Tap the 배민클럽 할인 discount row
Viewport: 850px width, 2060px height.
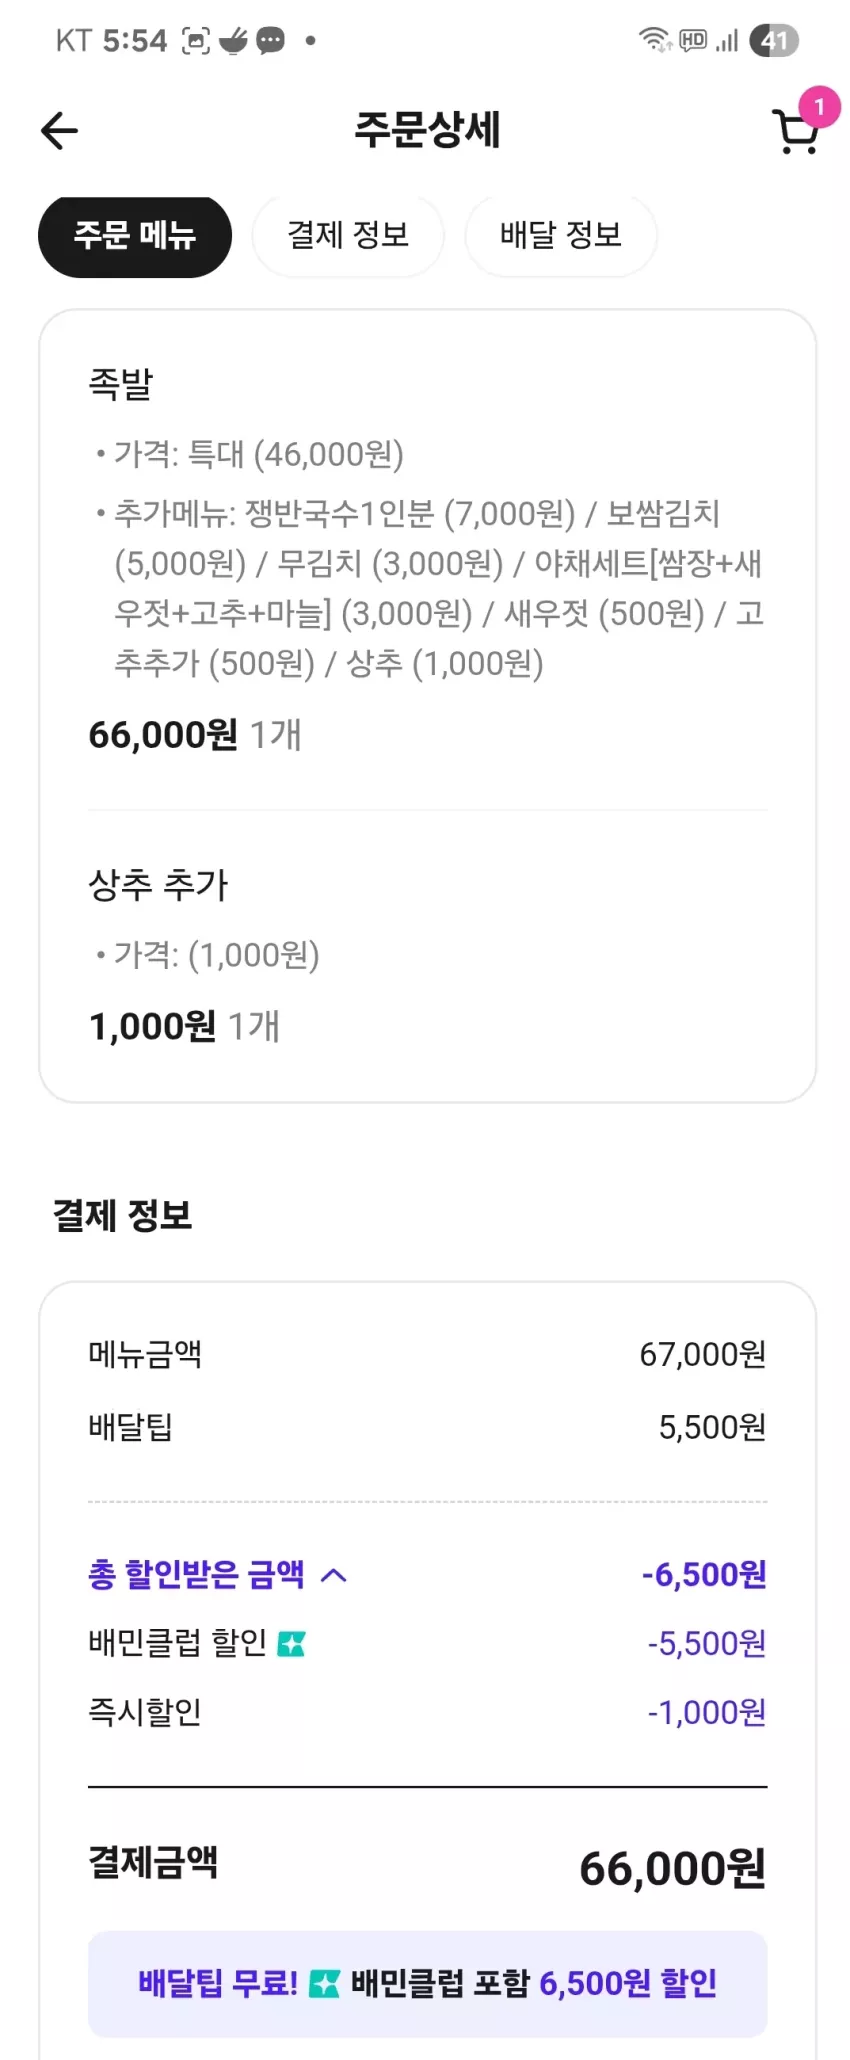click(x=428, y=1643)
